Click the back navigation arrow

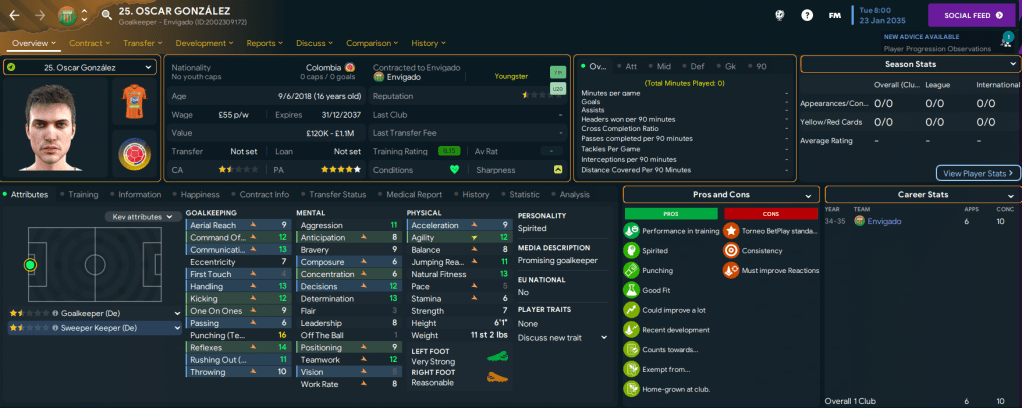(x=16, y=15)
